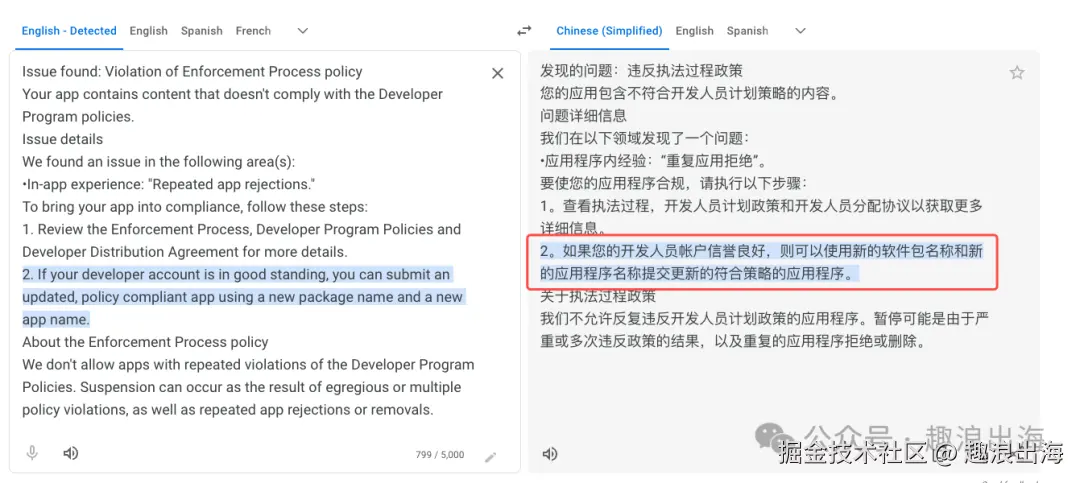Listen to the English source text
This screenshot has width=1080, height=483.
(70, 453)
